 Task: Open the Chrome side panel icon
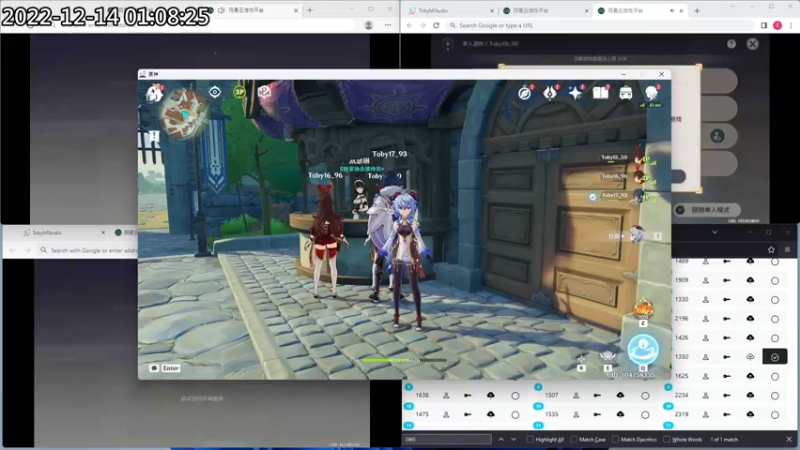point(764,25)
